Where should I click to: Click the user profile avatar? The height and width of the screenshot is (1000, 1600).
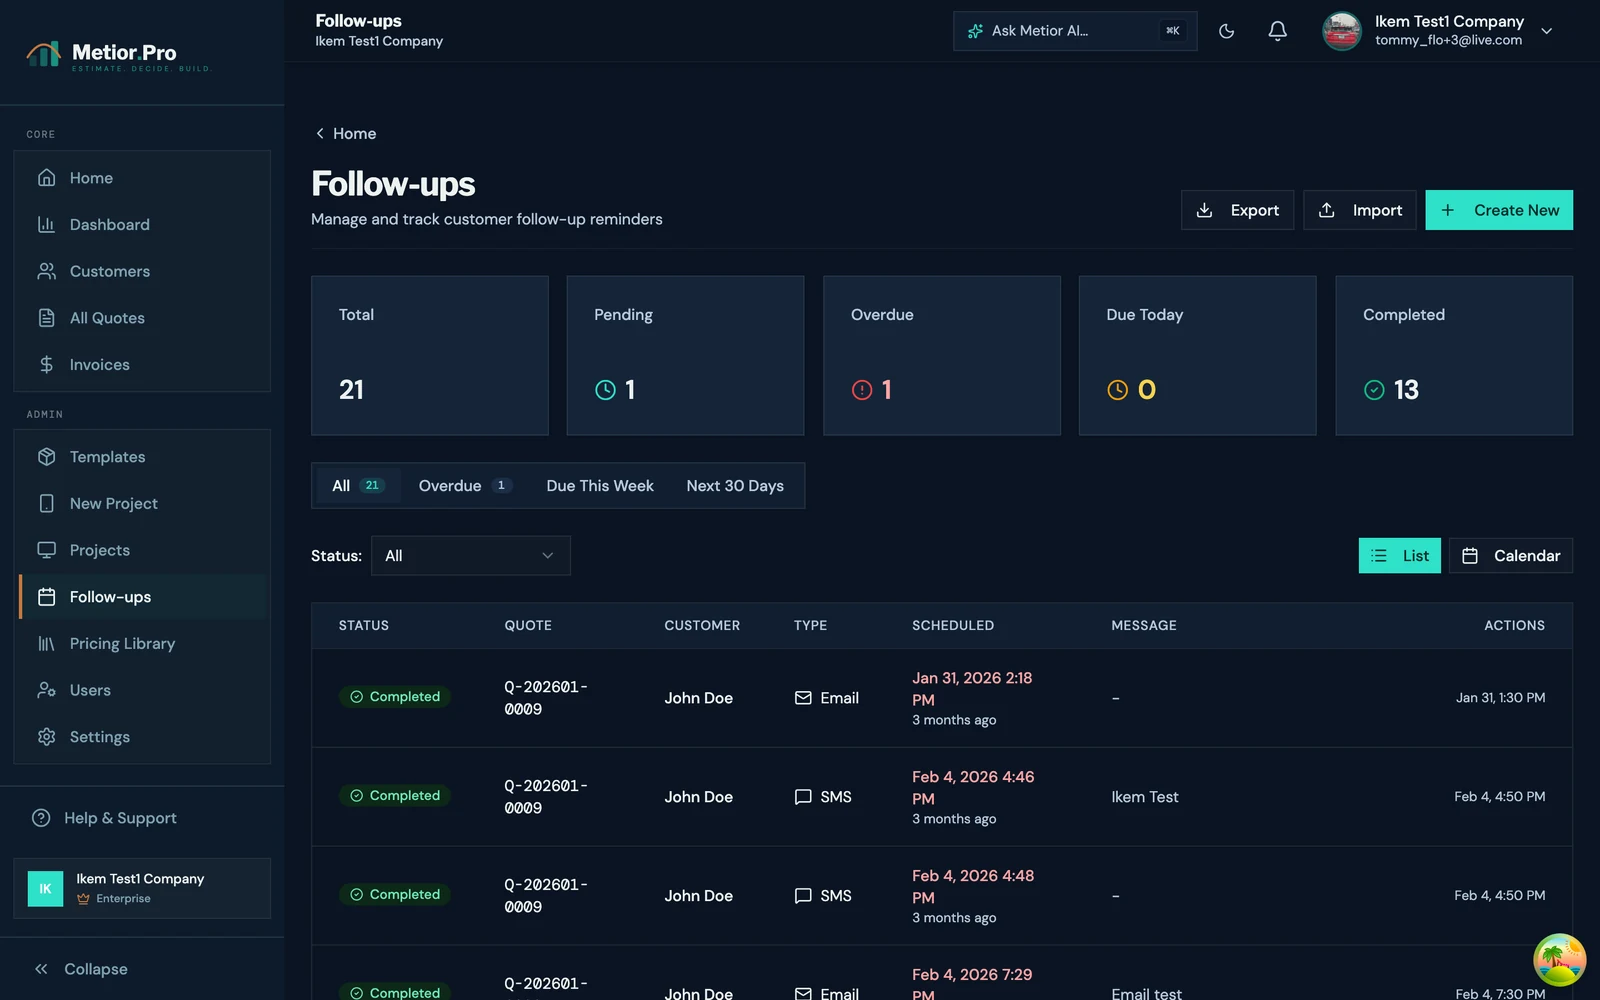[x=1341, y=31]
